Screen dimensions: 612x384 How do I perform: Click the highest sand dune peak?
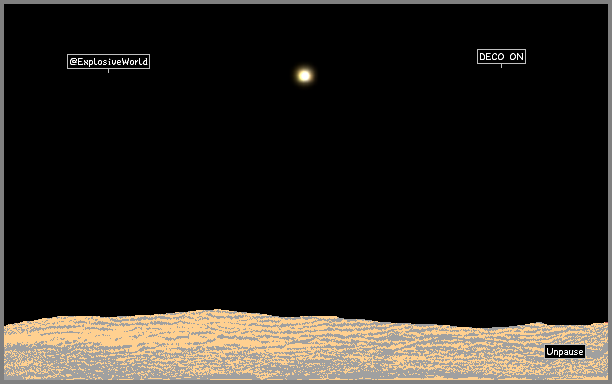point(216,311)
